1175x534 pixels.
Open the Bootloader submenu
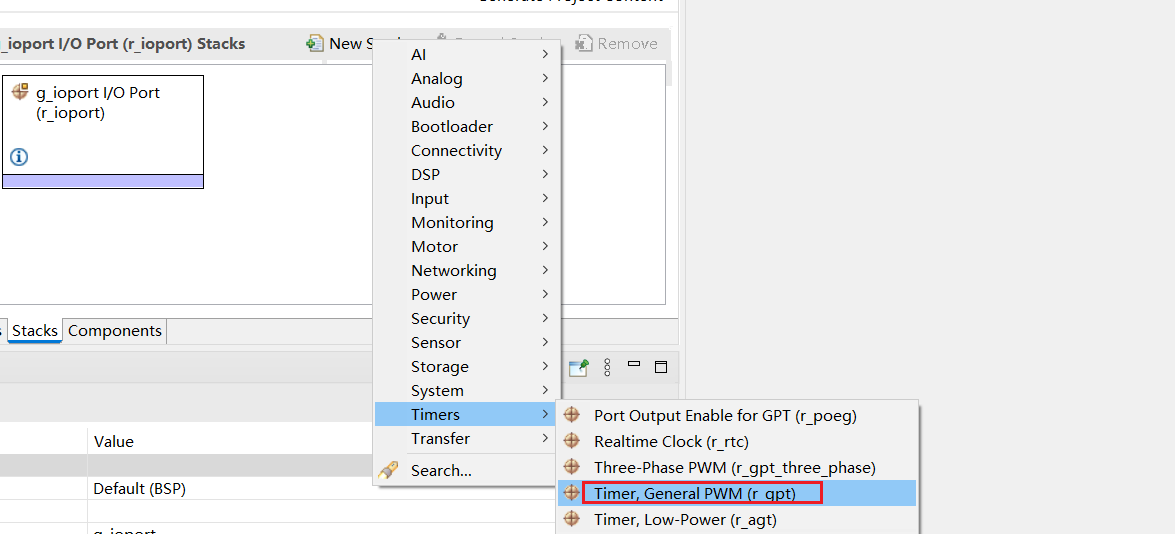pyautogui.click(x=467, y=127)
